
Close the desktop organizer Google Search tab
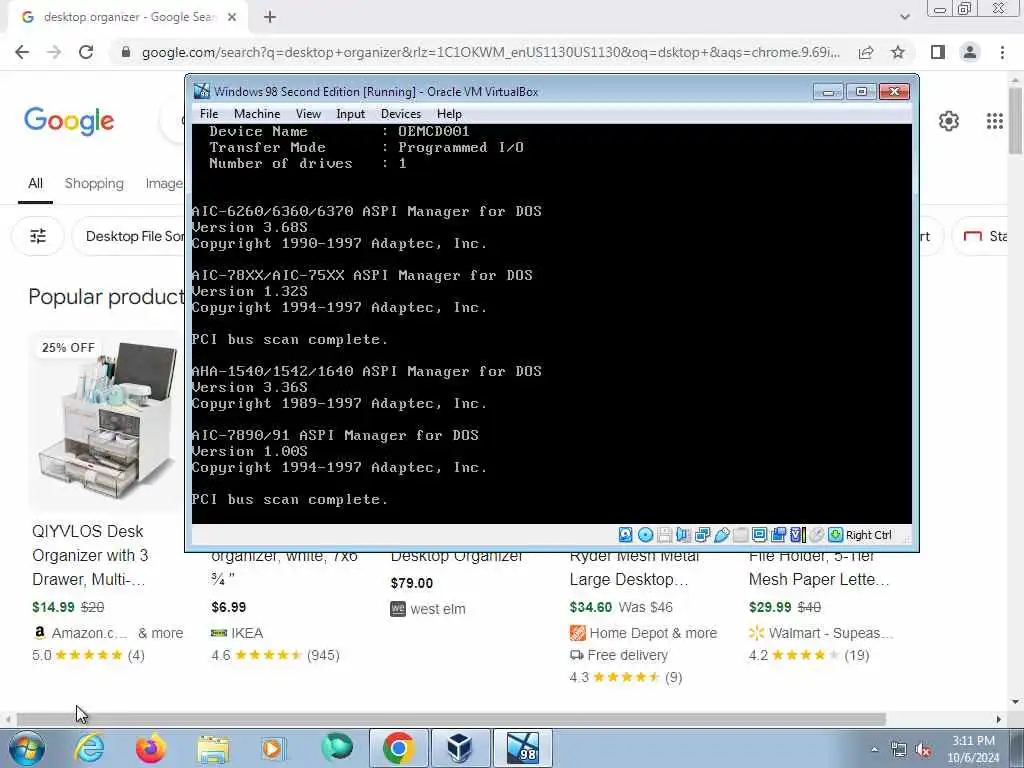232,17
